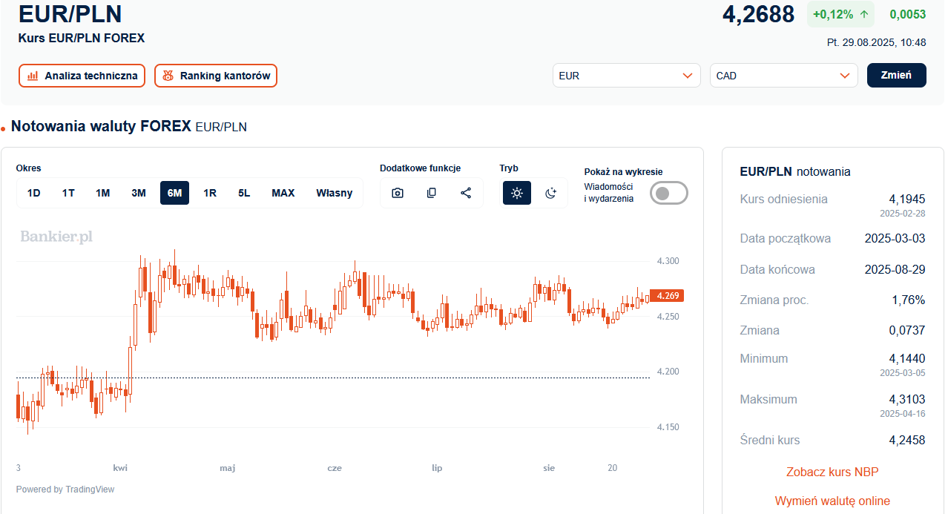The height and width of the screenshot is (514, 948).
Task: Select the 1M period tab
Action: click(103, 193)
